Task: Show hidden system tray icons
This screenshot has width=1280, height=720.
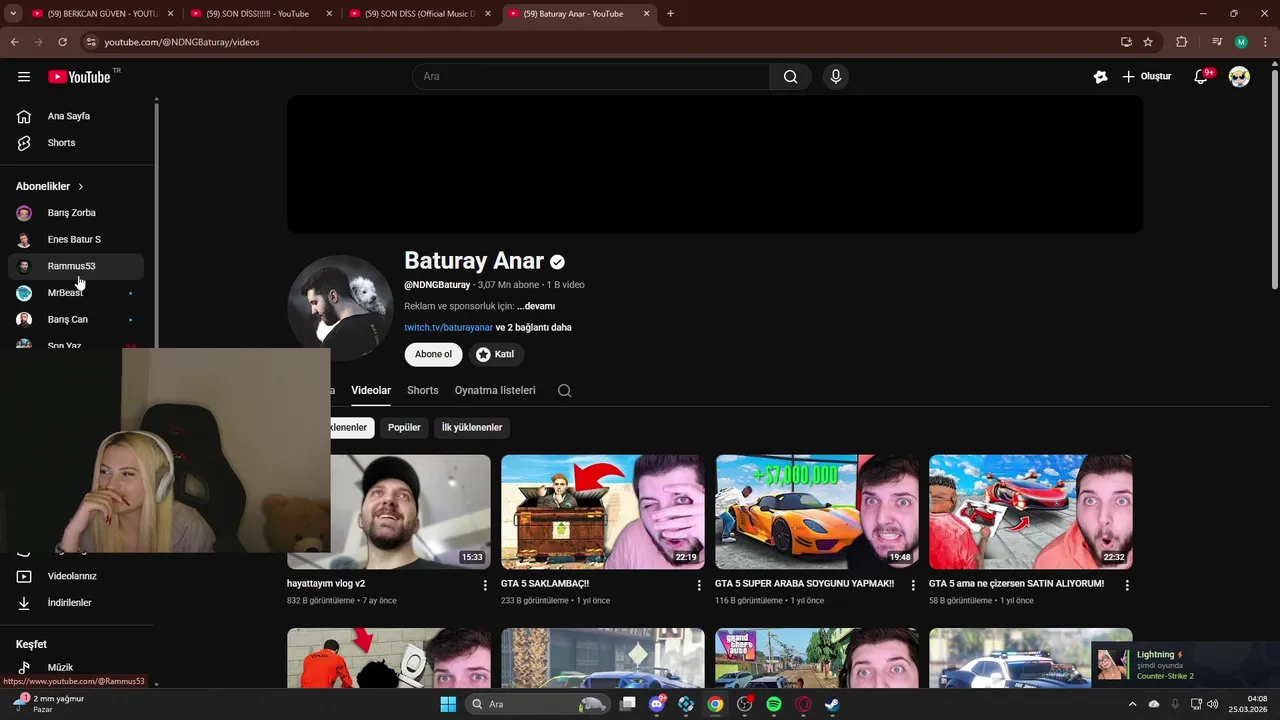Action: [x=1134, y=704]
